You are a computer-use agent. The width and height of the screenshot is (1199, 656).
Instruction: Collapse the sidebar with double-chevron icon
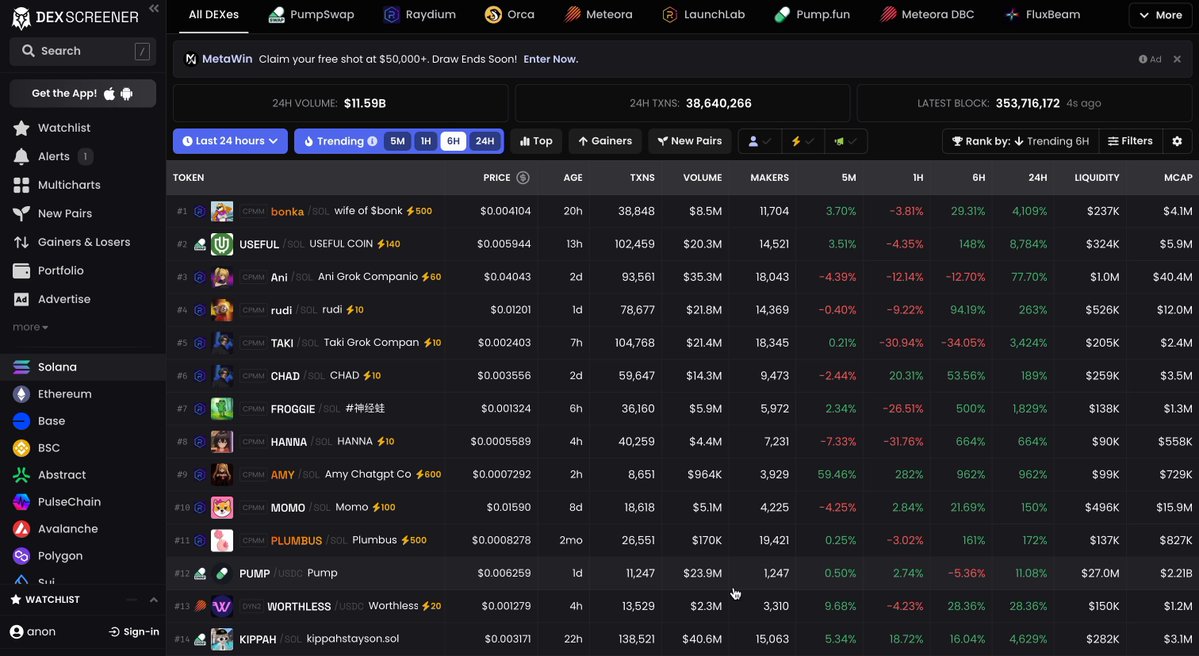click(x=154, y=8)
